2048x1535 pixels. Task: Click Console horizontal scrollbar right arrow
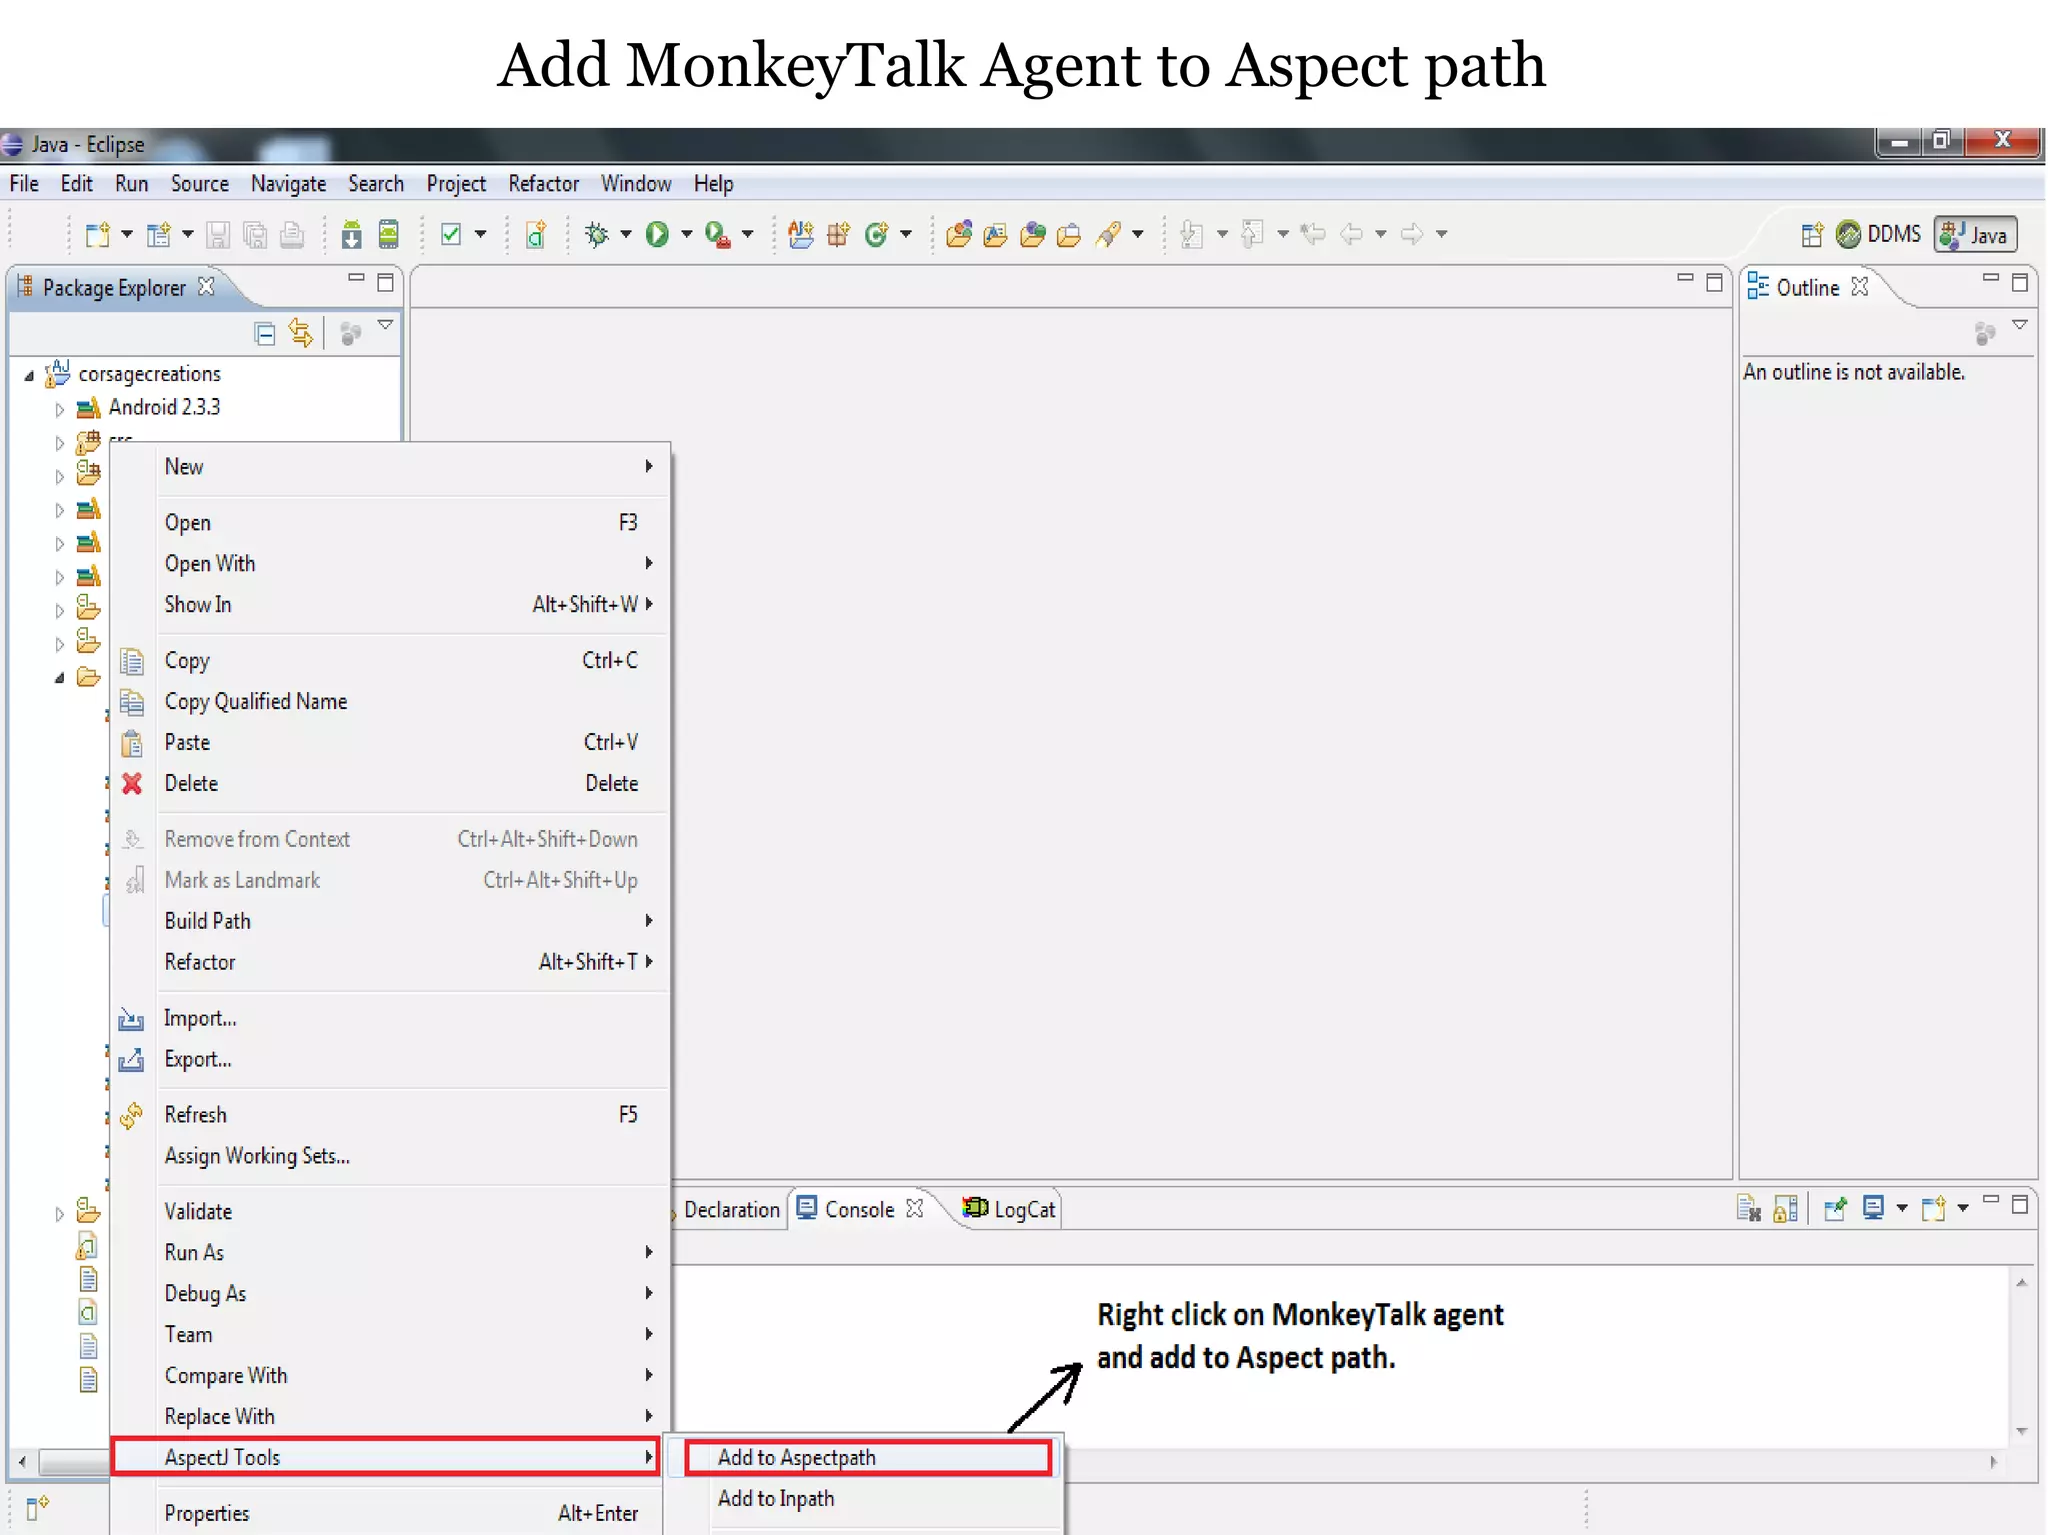pyautogui.click(x=1994, y=1462)
